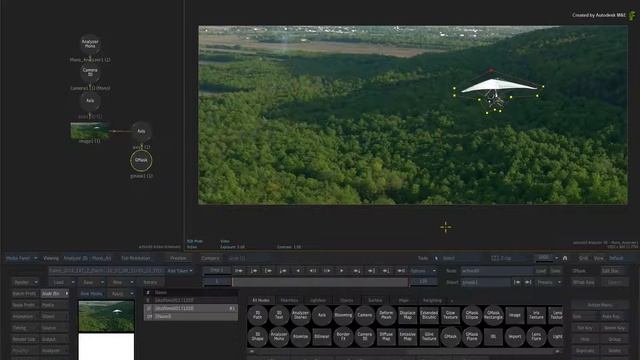
Task: Select the Analyzer Mono node in the node bin
Action: [x=279, y=337]
